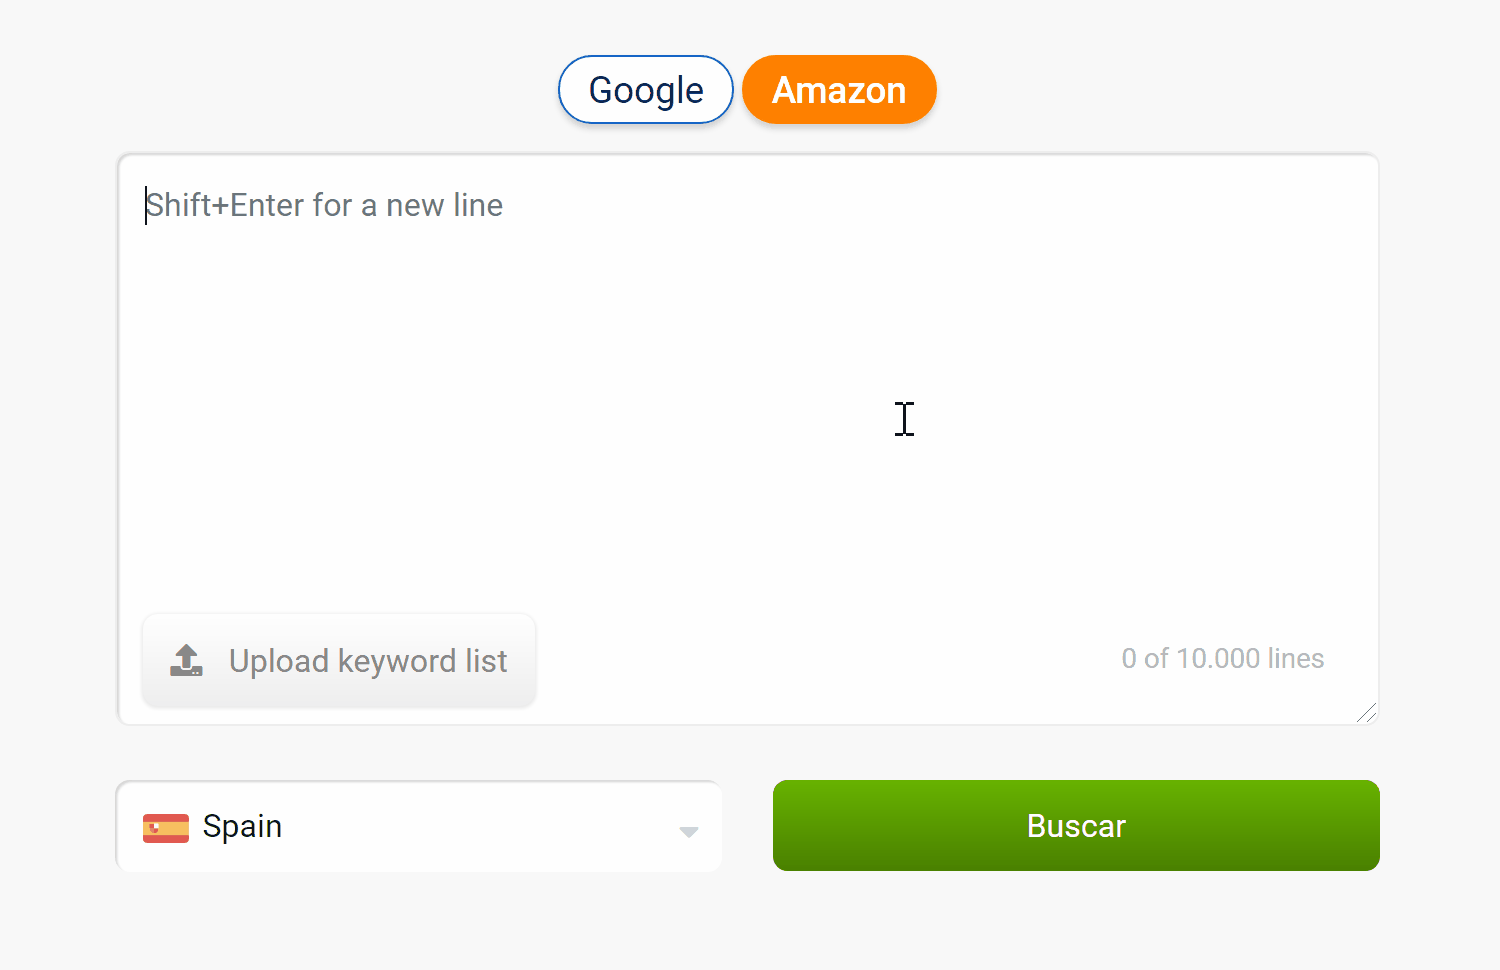The width and height of the screenshot is (1500, 970).
Task: Click the Spain flag icon
Action: [166, 828]
